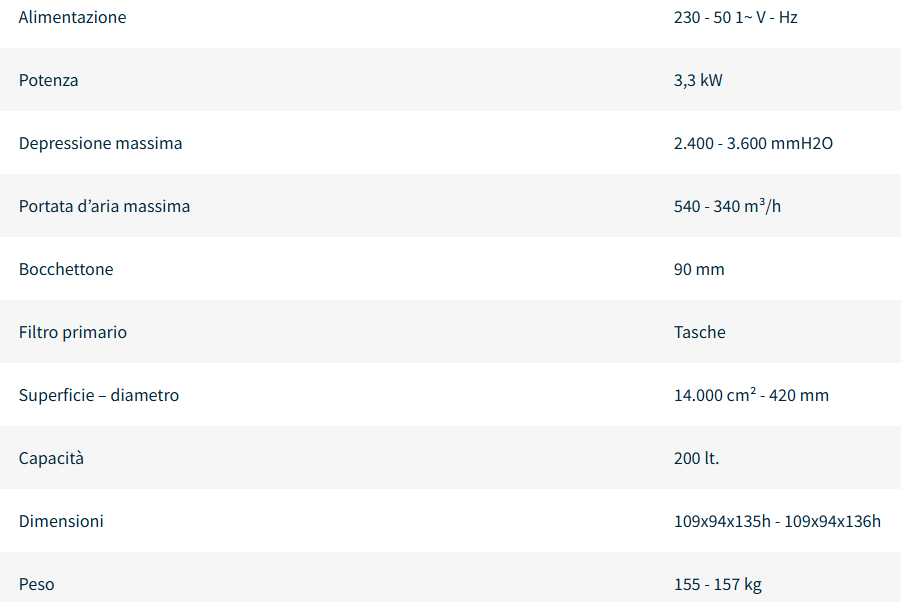Click the 230 - 50 1~ V - Hz value
Screen dimensions: 901x602
click(x=735, y=18)
